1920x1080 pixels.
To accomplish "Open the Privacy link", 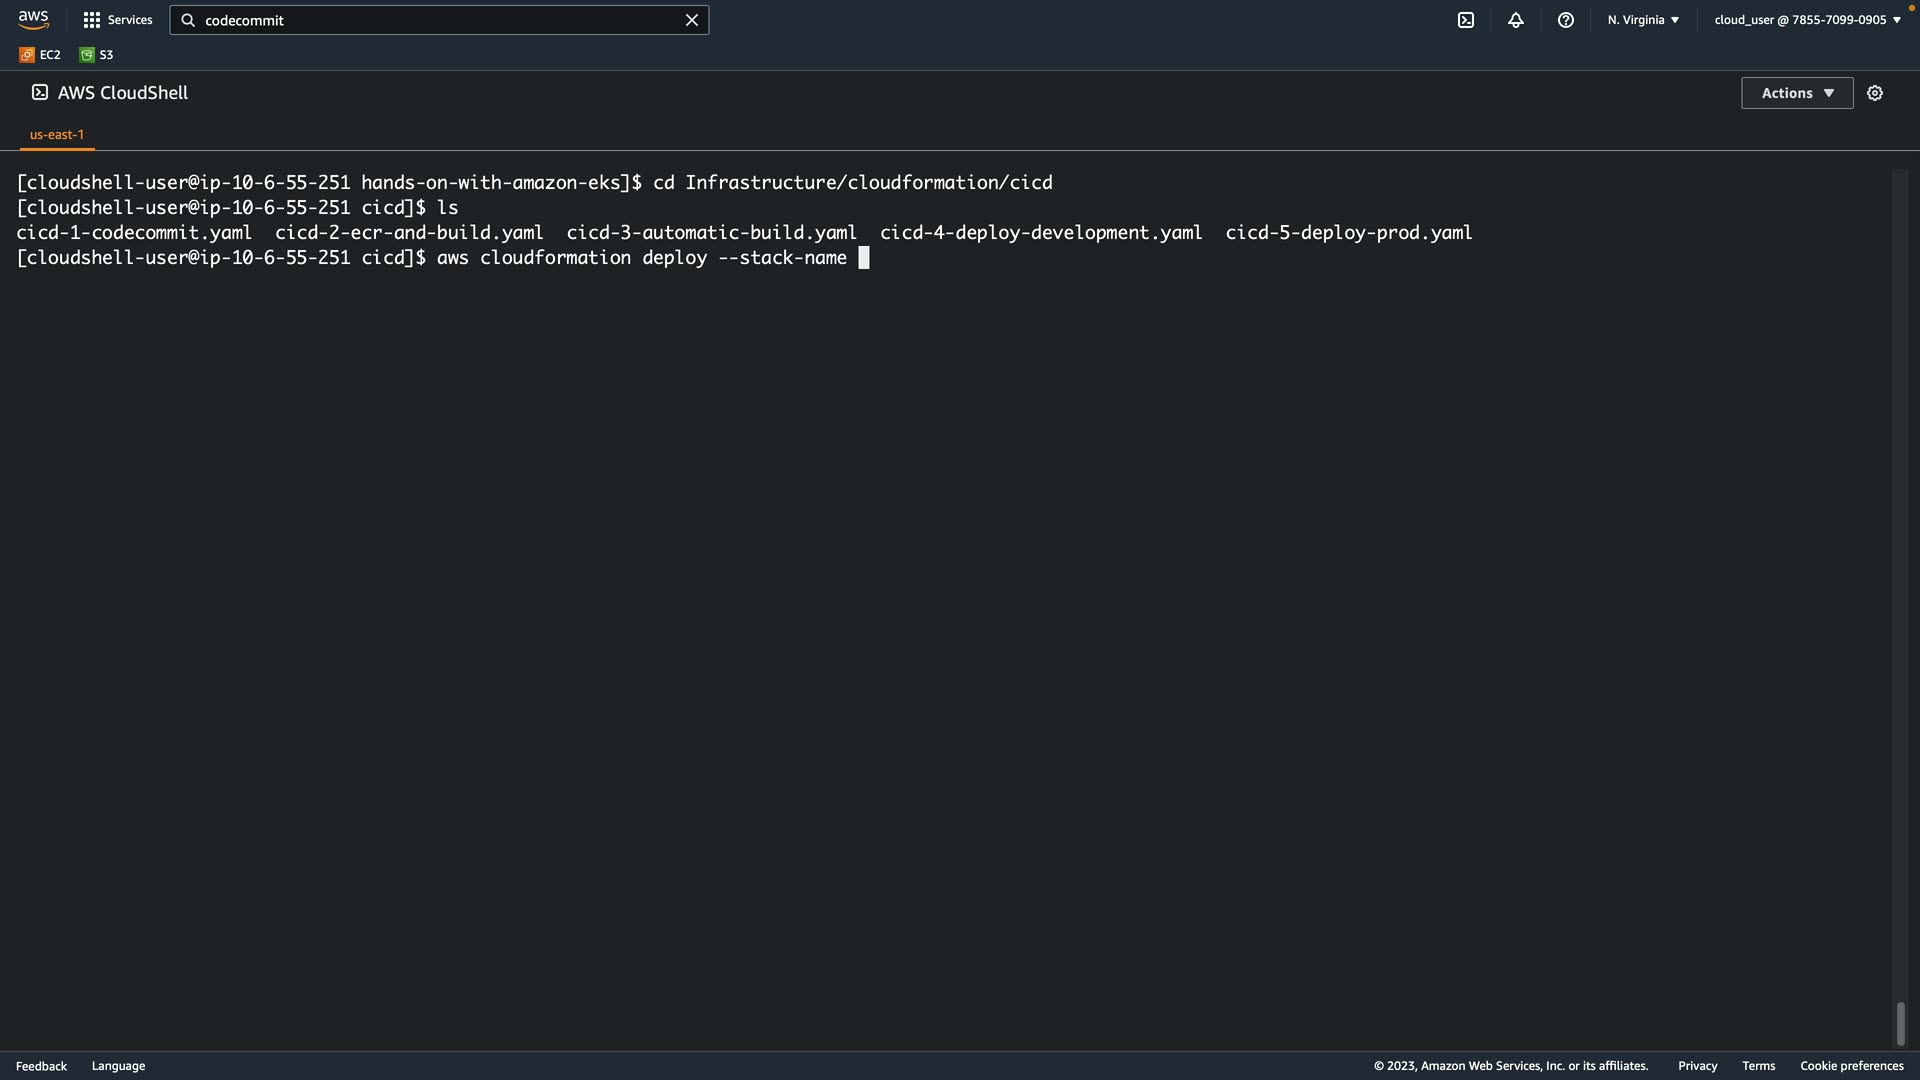I will pos(1697,1066).
